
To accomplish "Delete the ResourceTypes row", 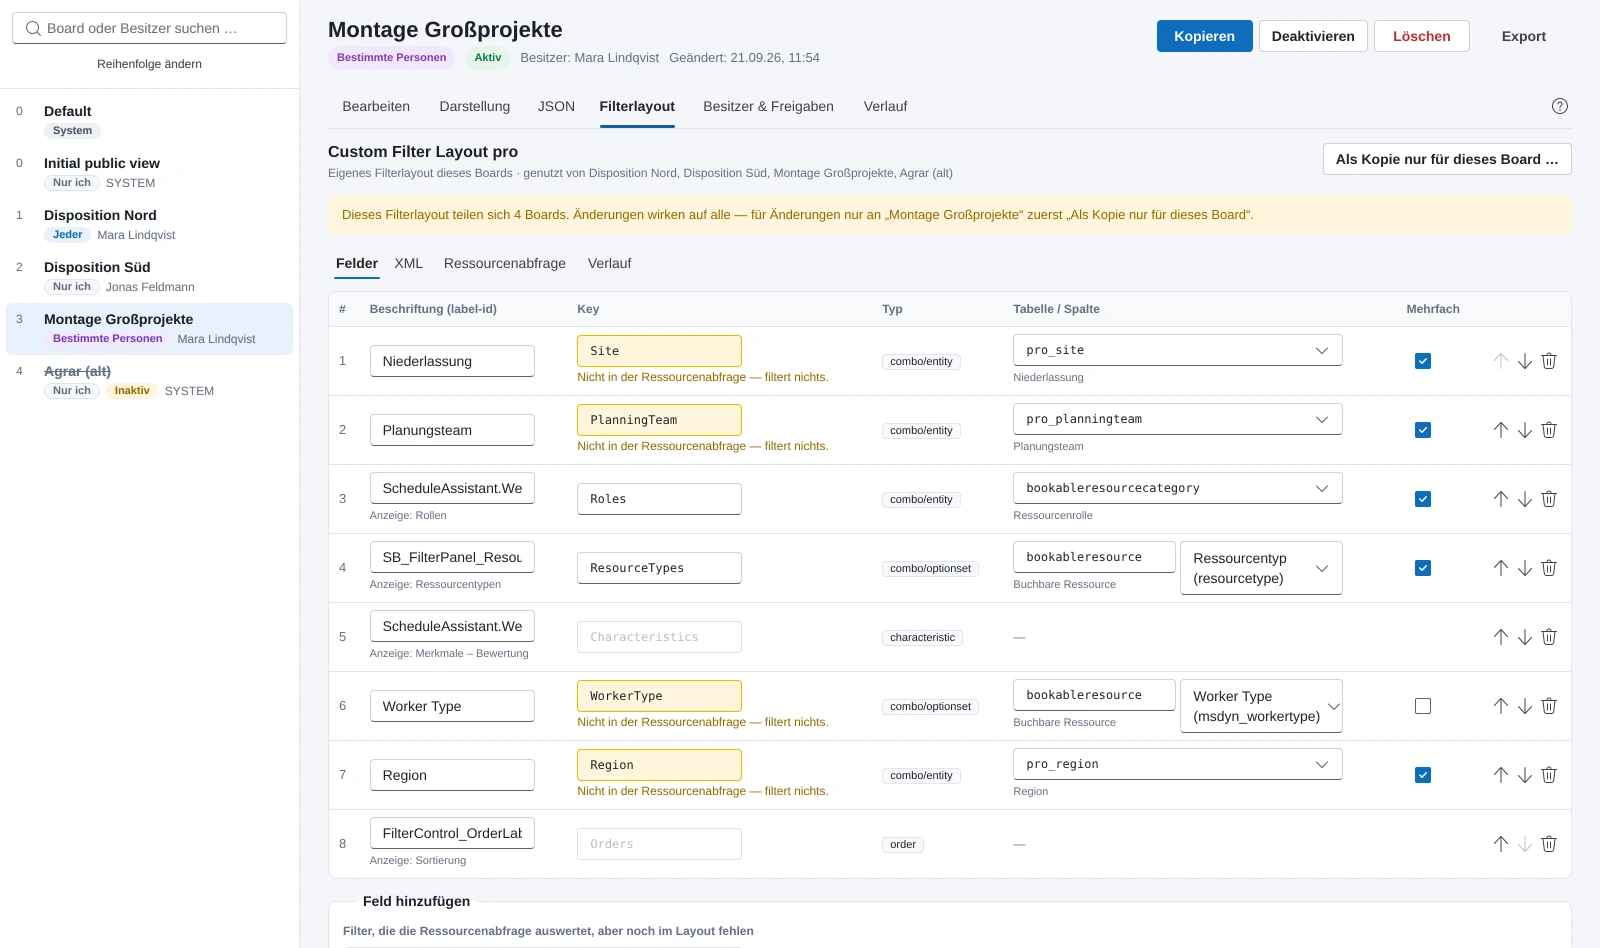I will tap(1548, 568).
